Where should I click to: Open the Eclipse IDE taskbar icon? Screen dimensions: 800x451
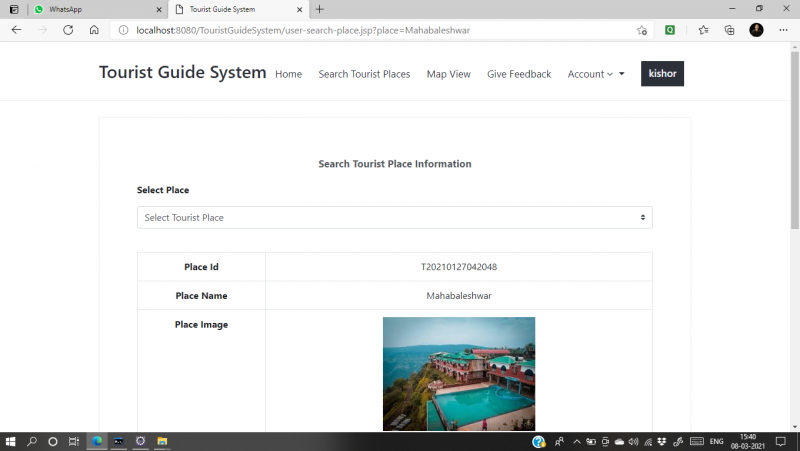(x=140, y=441)
